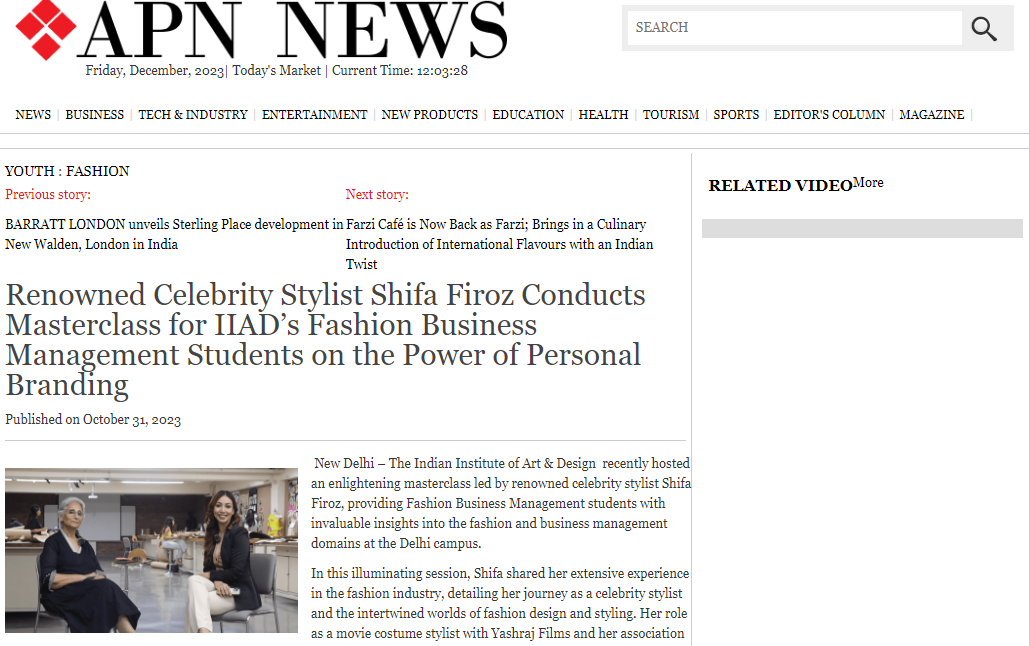The height and width of the screenshot is (646, 1030).
Task: Open the masterclass article photo
Action: pos(151,550)
